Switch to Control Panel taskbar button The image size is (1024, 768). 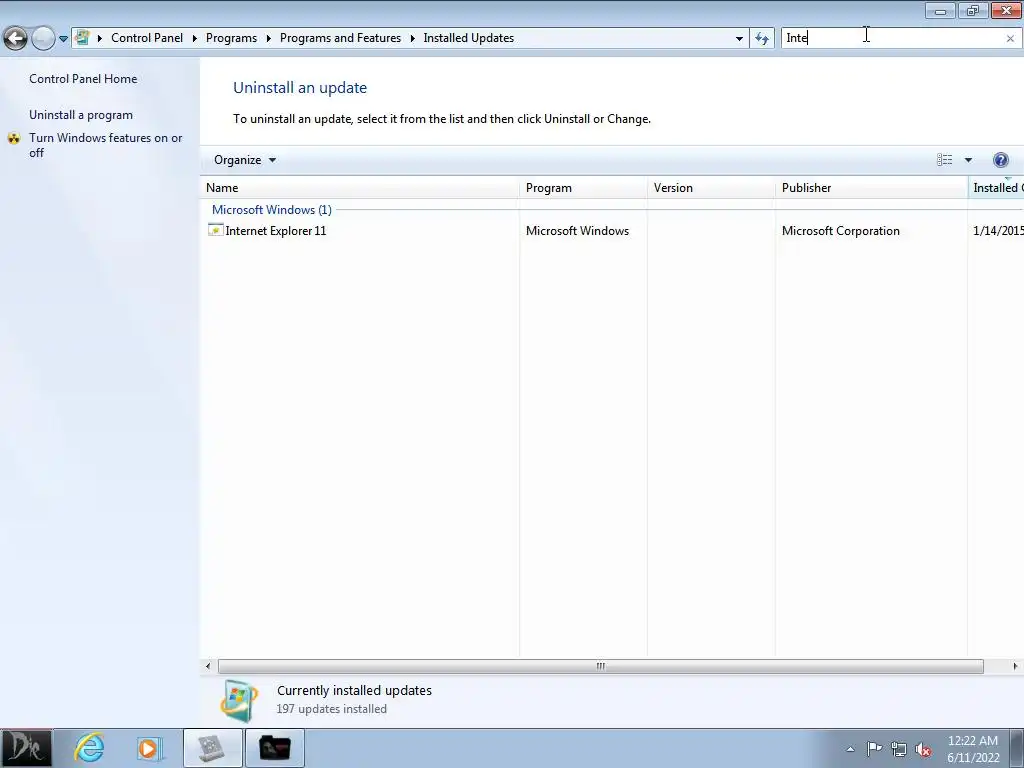tap(213, 748)
